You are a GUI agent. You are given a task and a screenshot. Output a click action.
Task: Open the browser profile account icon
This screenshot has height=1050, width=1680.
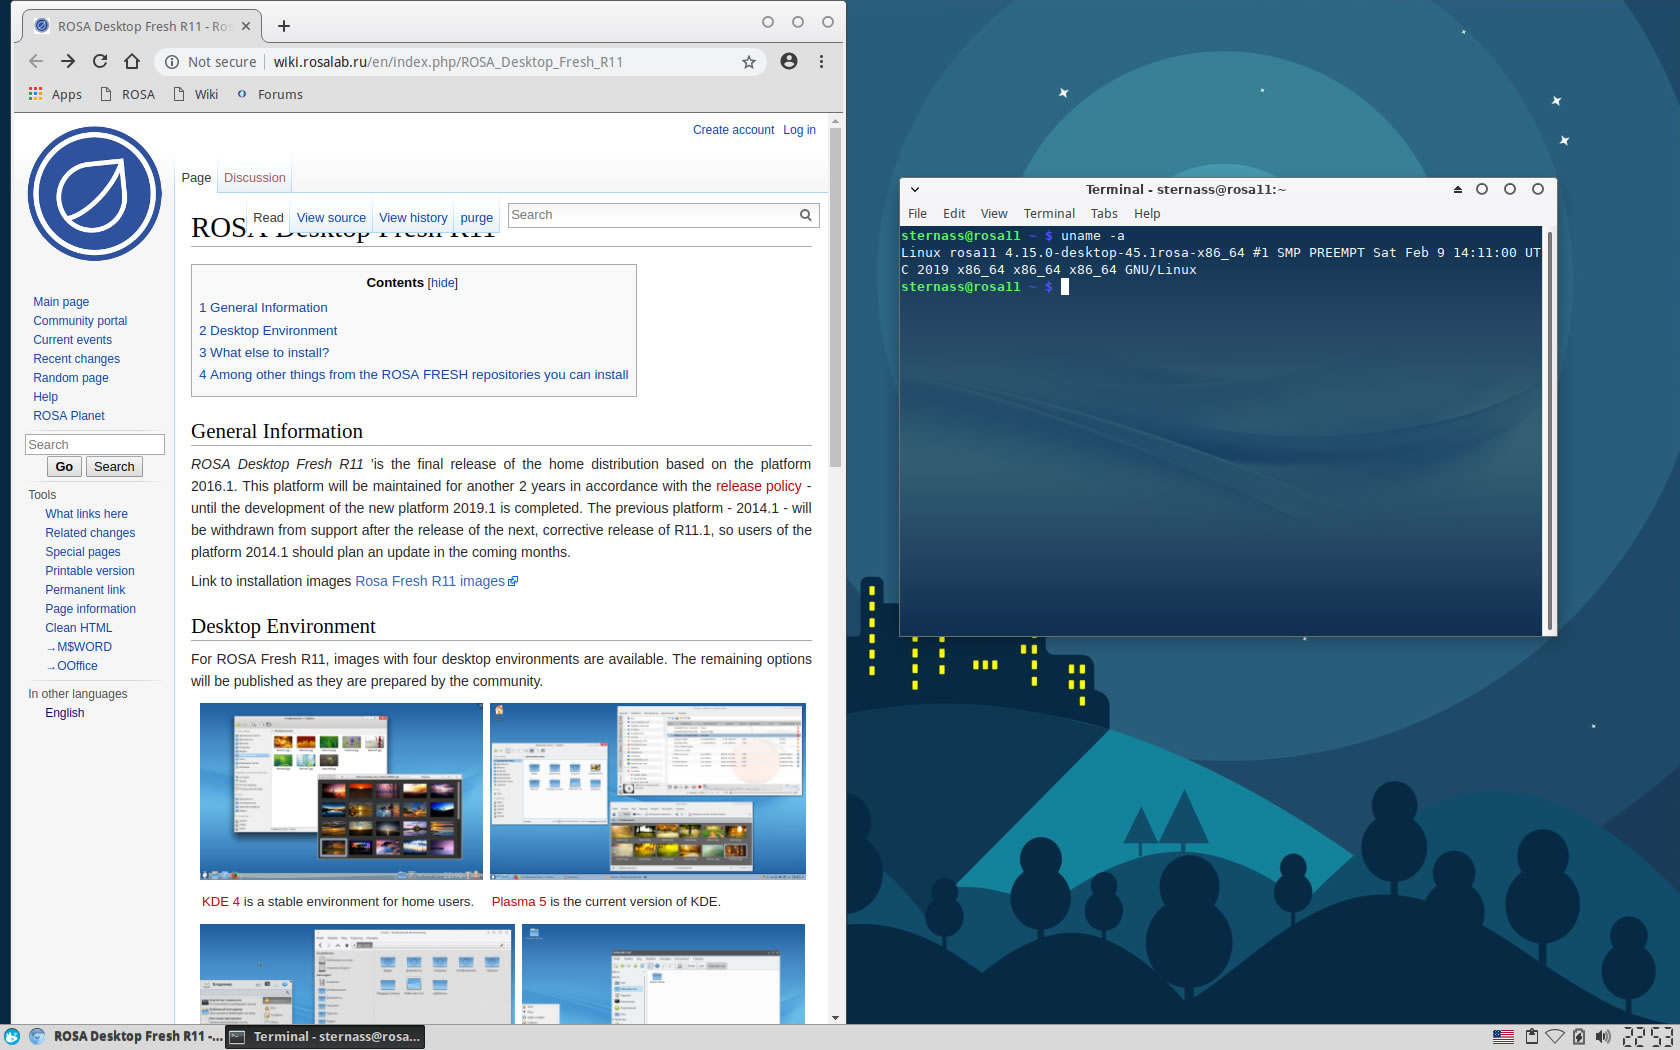tap(789, 62)
